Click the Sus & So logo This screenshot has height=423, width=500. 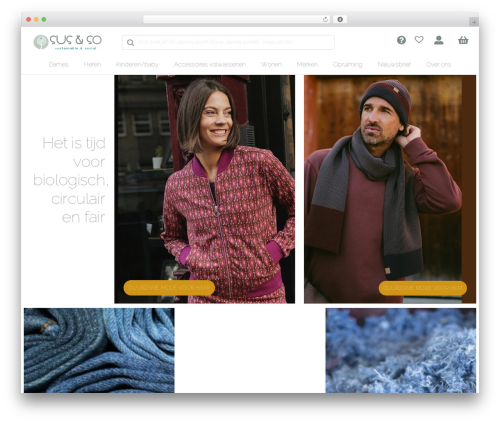coord(68,42)
